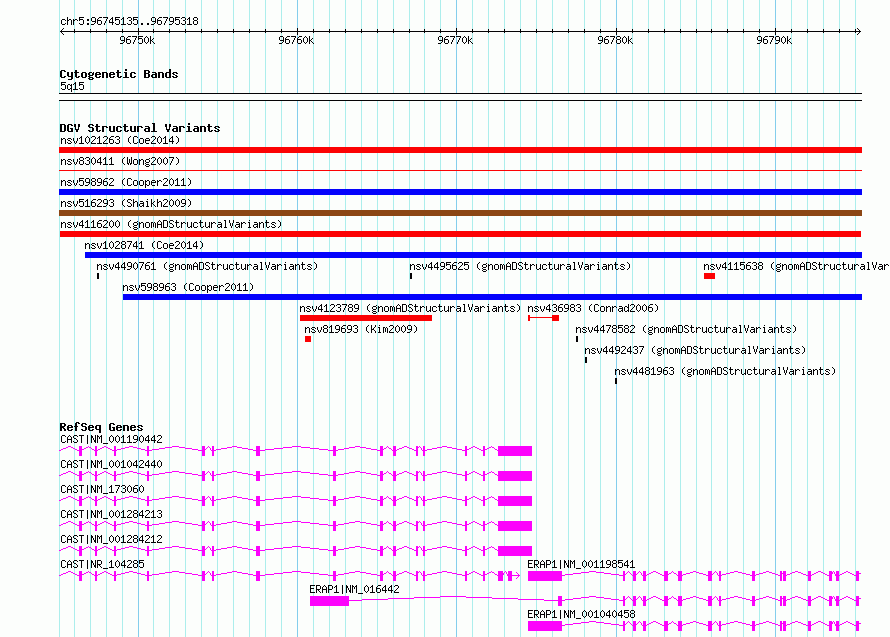Select the nsv830411 (Wong2007) thin red line
Screen dimensions: 890x637
coord(460,170)
